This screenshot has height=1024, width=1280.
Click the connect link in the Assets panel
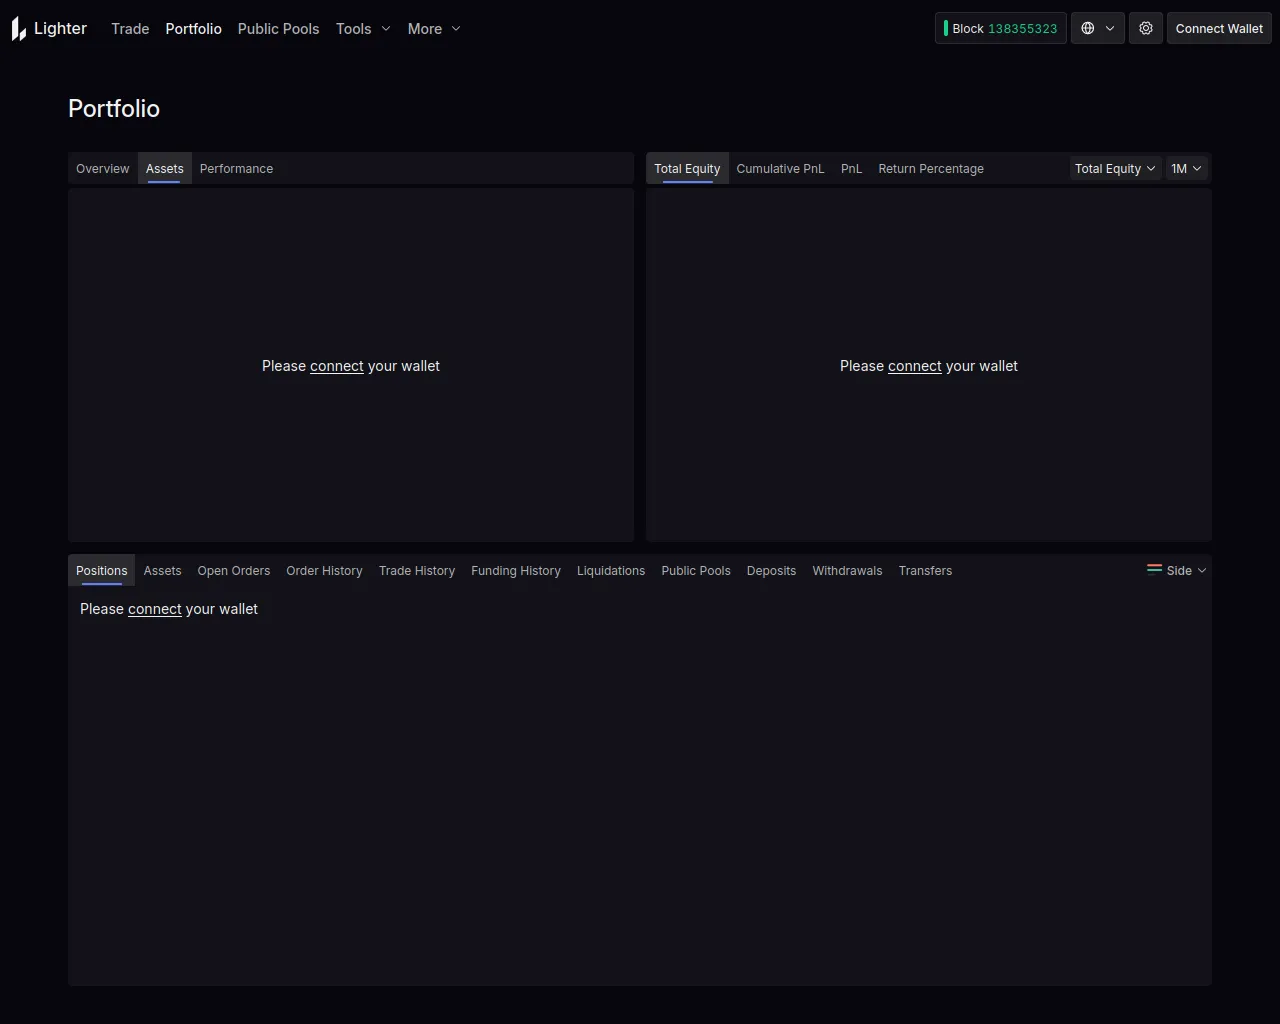(337, 366)
